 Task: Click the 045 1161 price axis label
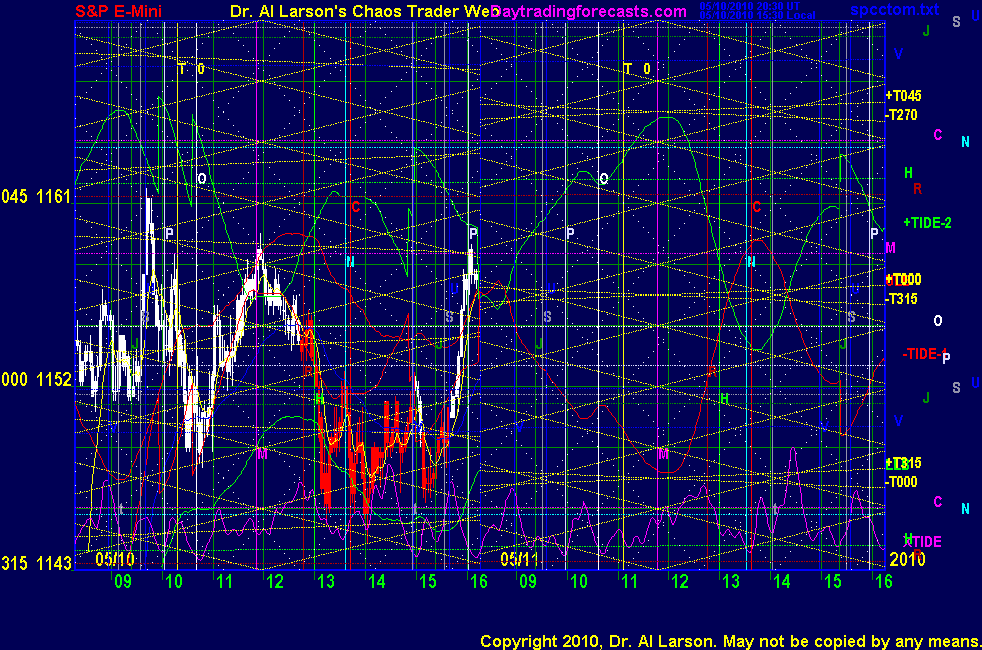(x=36, y=197)
